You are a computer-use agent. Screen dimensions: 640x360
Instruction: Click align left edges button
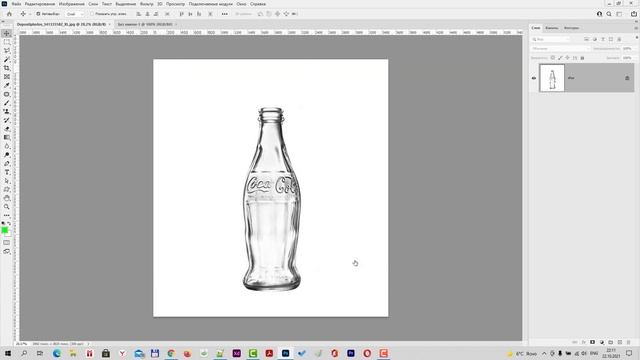coord(138,14)
